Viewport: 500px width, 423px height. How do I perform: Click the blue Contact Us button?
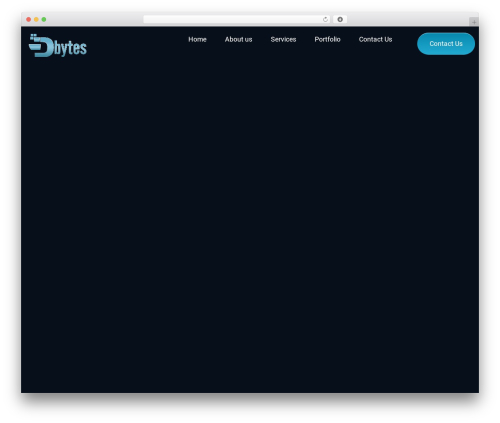(x=446, y=44)
